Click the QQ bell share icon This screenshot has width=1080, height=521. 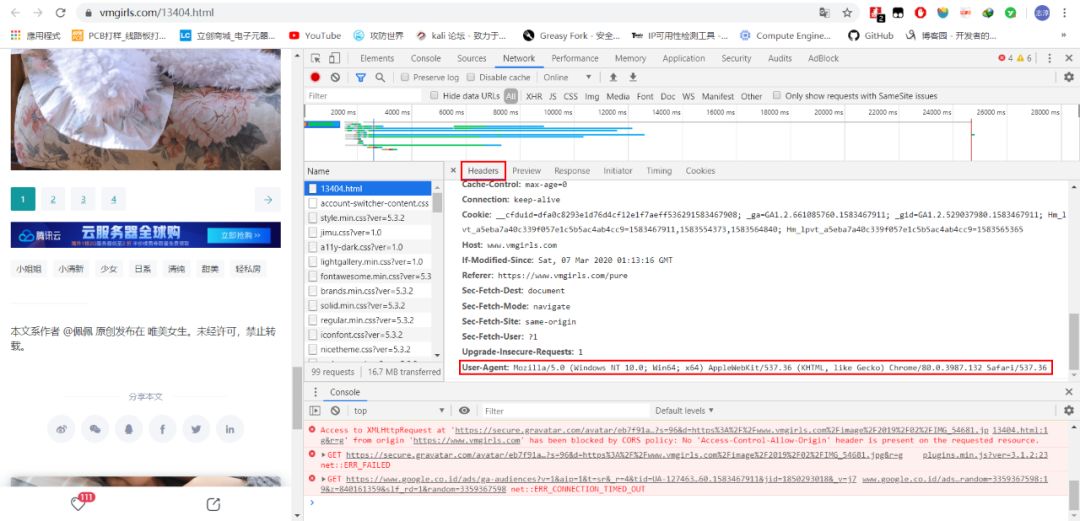129,429
